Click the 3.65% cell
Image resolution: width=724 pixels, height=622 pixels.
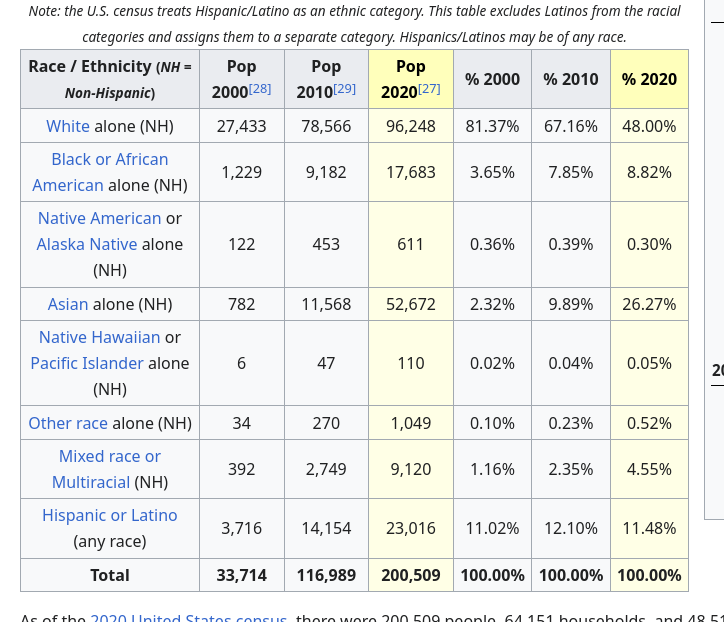(492, 172)
